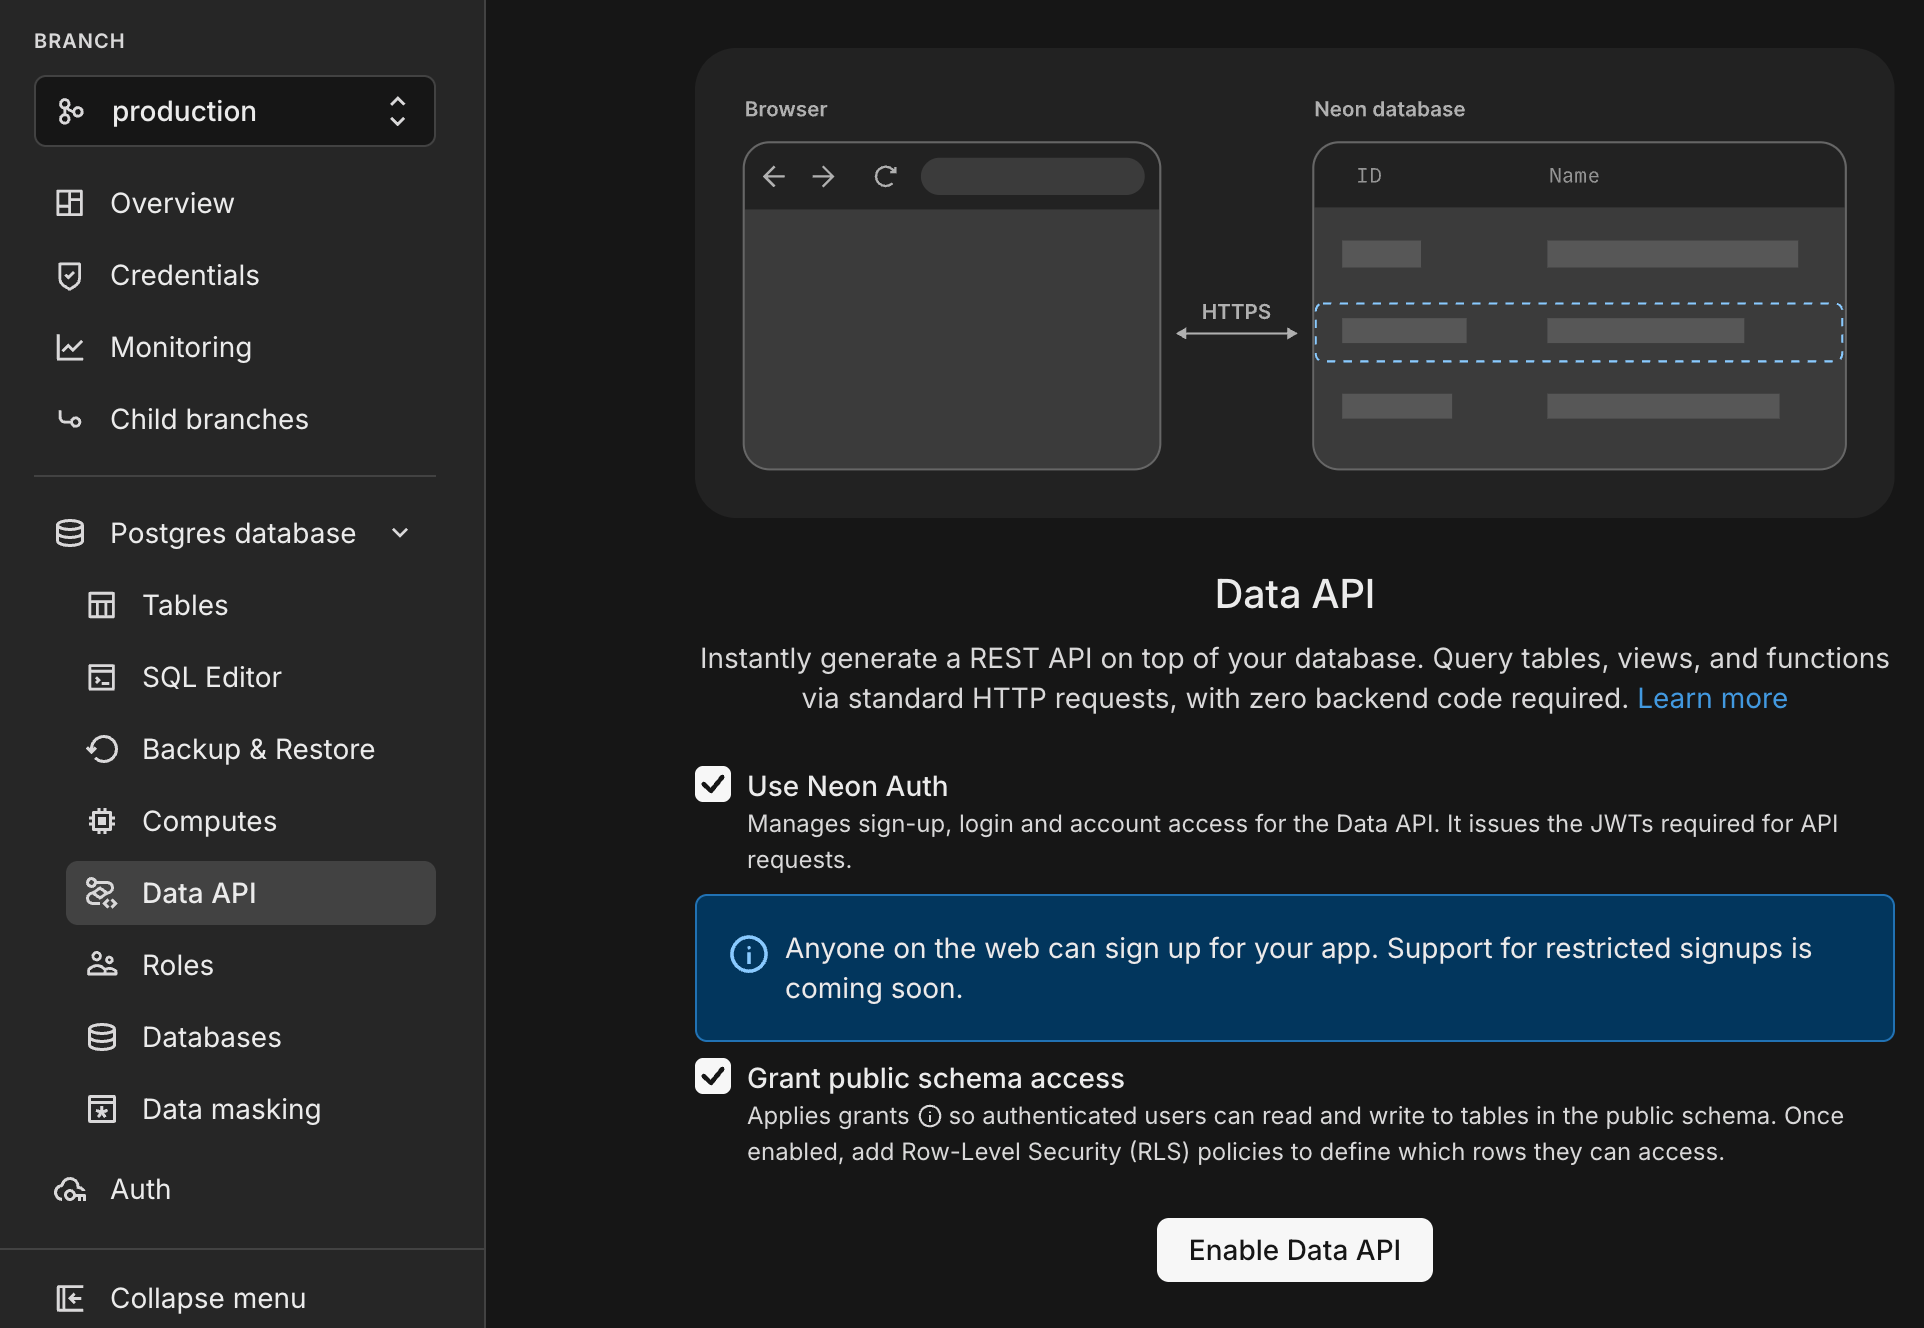The height and width of the screenshot is (1328, 1924).
Task: Click the Auth cloud-key icon
Action: [x=70, y=1189]
